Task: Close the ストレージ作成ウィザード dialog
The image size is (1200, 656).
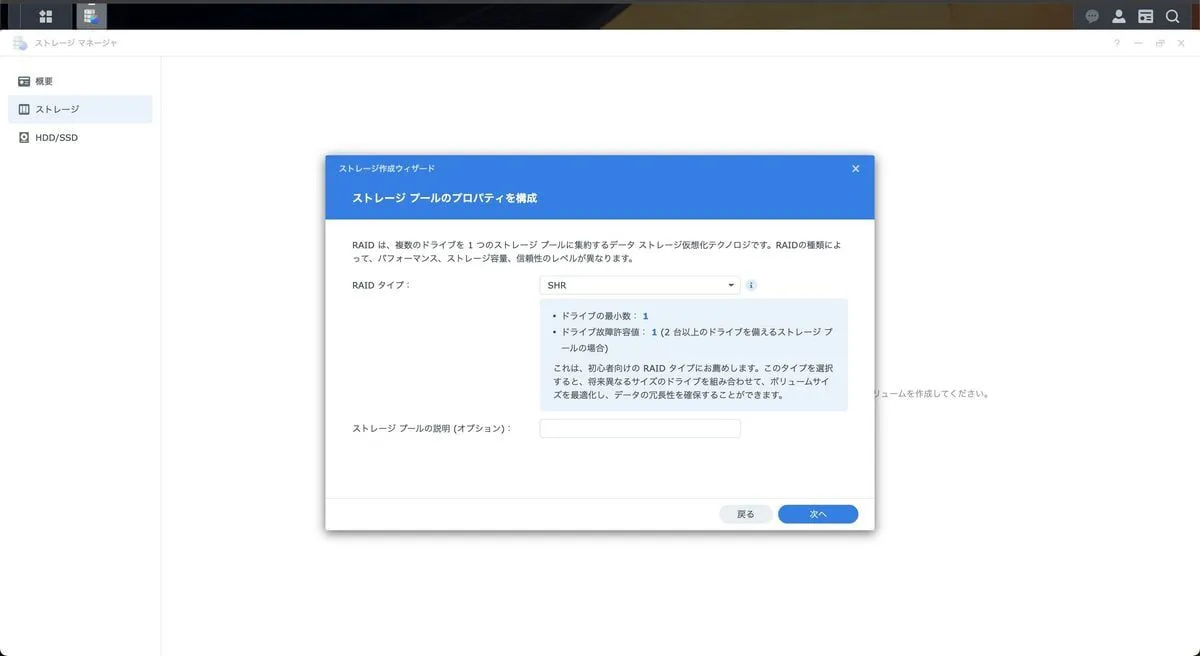Action: (x=855, y=169)
